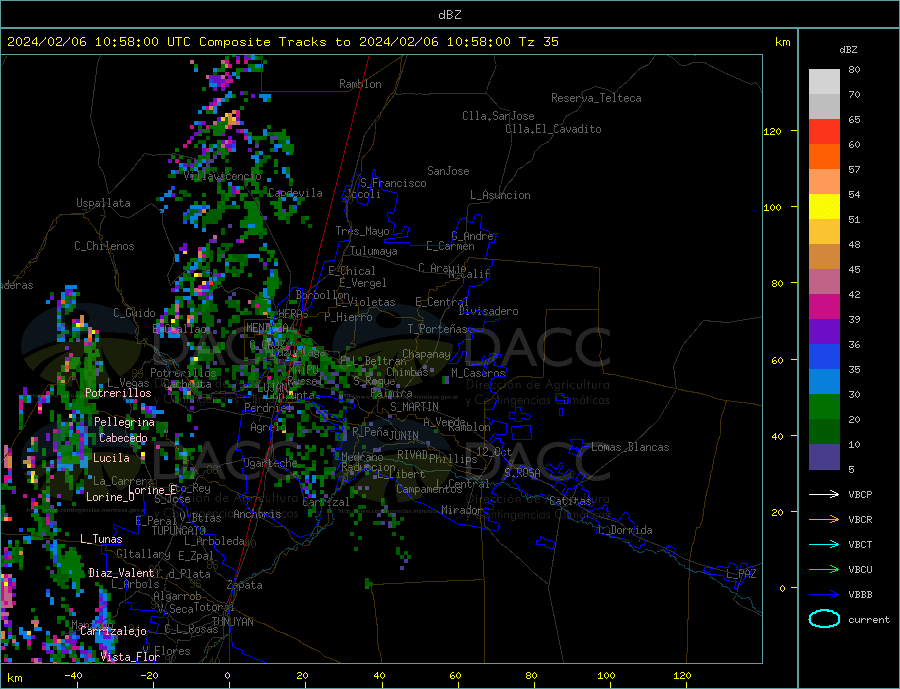Screen dimensions: 900x689
Task: Click the '0' tick on right km axis
Action: [782, 588]
